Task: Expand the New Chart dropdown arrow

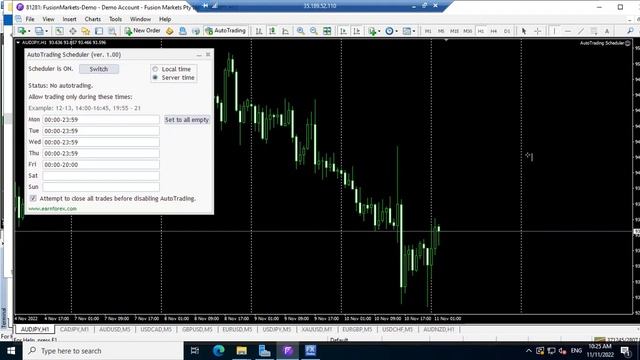Action: click(x=29, y=31)
